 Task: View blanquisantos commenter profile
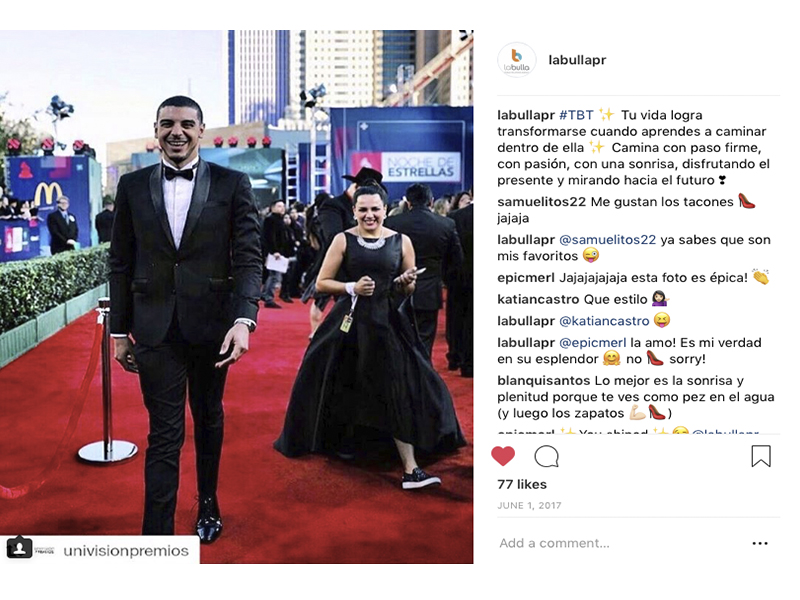pos(543,381)
